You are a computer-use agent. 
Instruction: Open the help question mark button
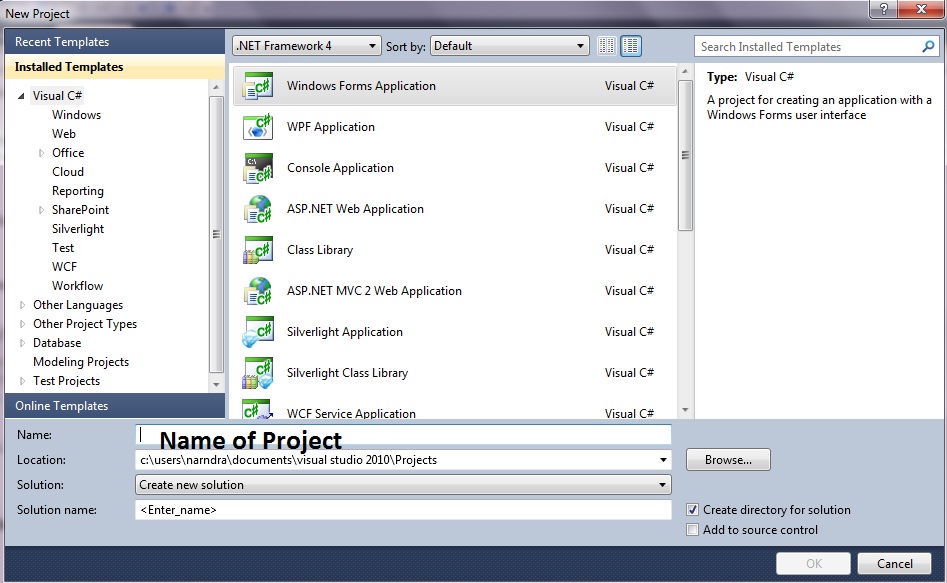[883, 9]
